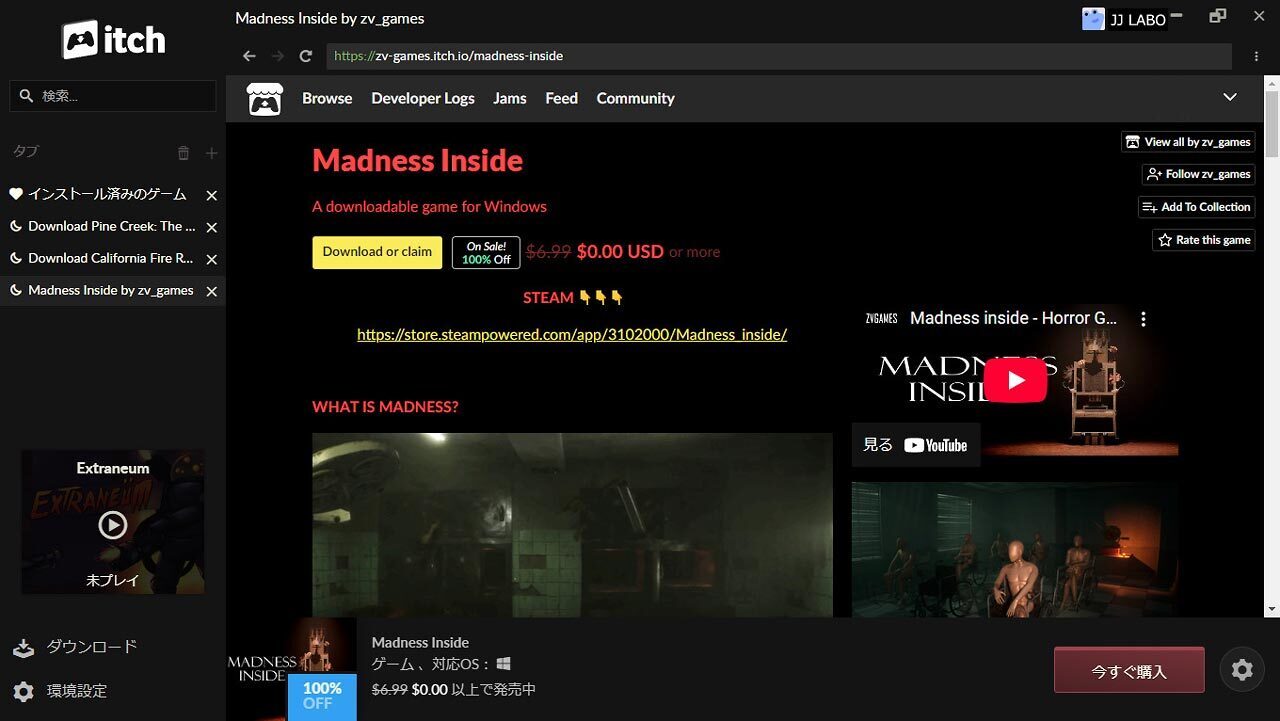
Task: Open 環境設定 preferences
Action: coord(60,691)
